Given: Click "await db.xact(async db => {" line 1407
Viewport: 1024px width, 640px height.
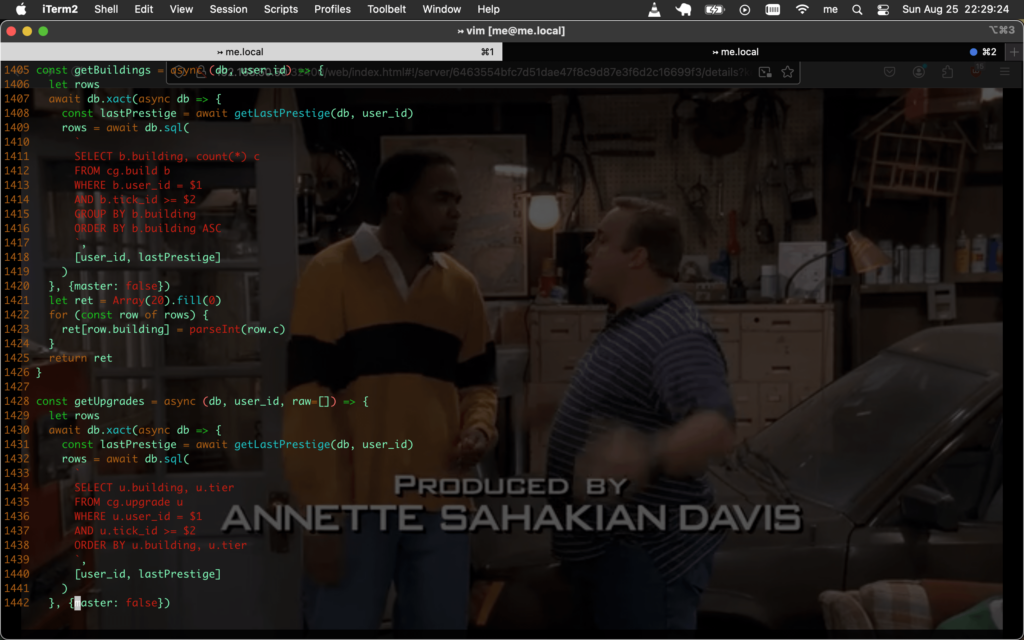Looking at the screenshot, I should (135, 99).
